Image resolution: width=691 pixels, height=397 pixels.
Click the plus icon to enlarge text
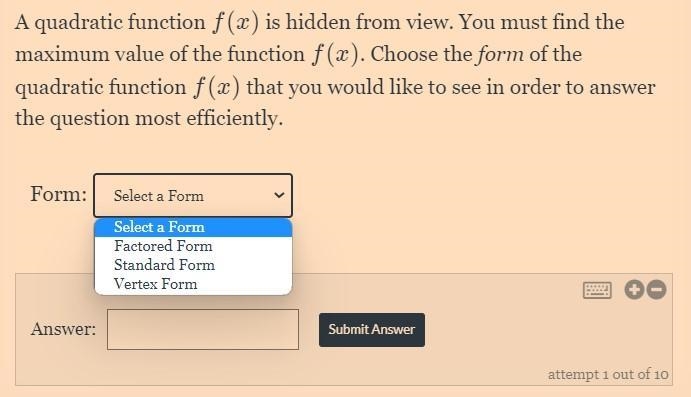(x=634, y=289)
